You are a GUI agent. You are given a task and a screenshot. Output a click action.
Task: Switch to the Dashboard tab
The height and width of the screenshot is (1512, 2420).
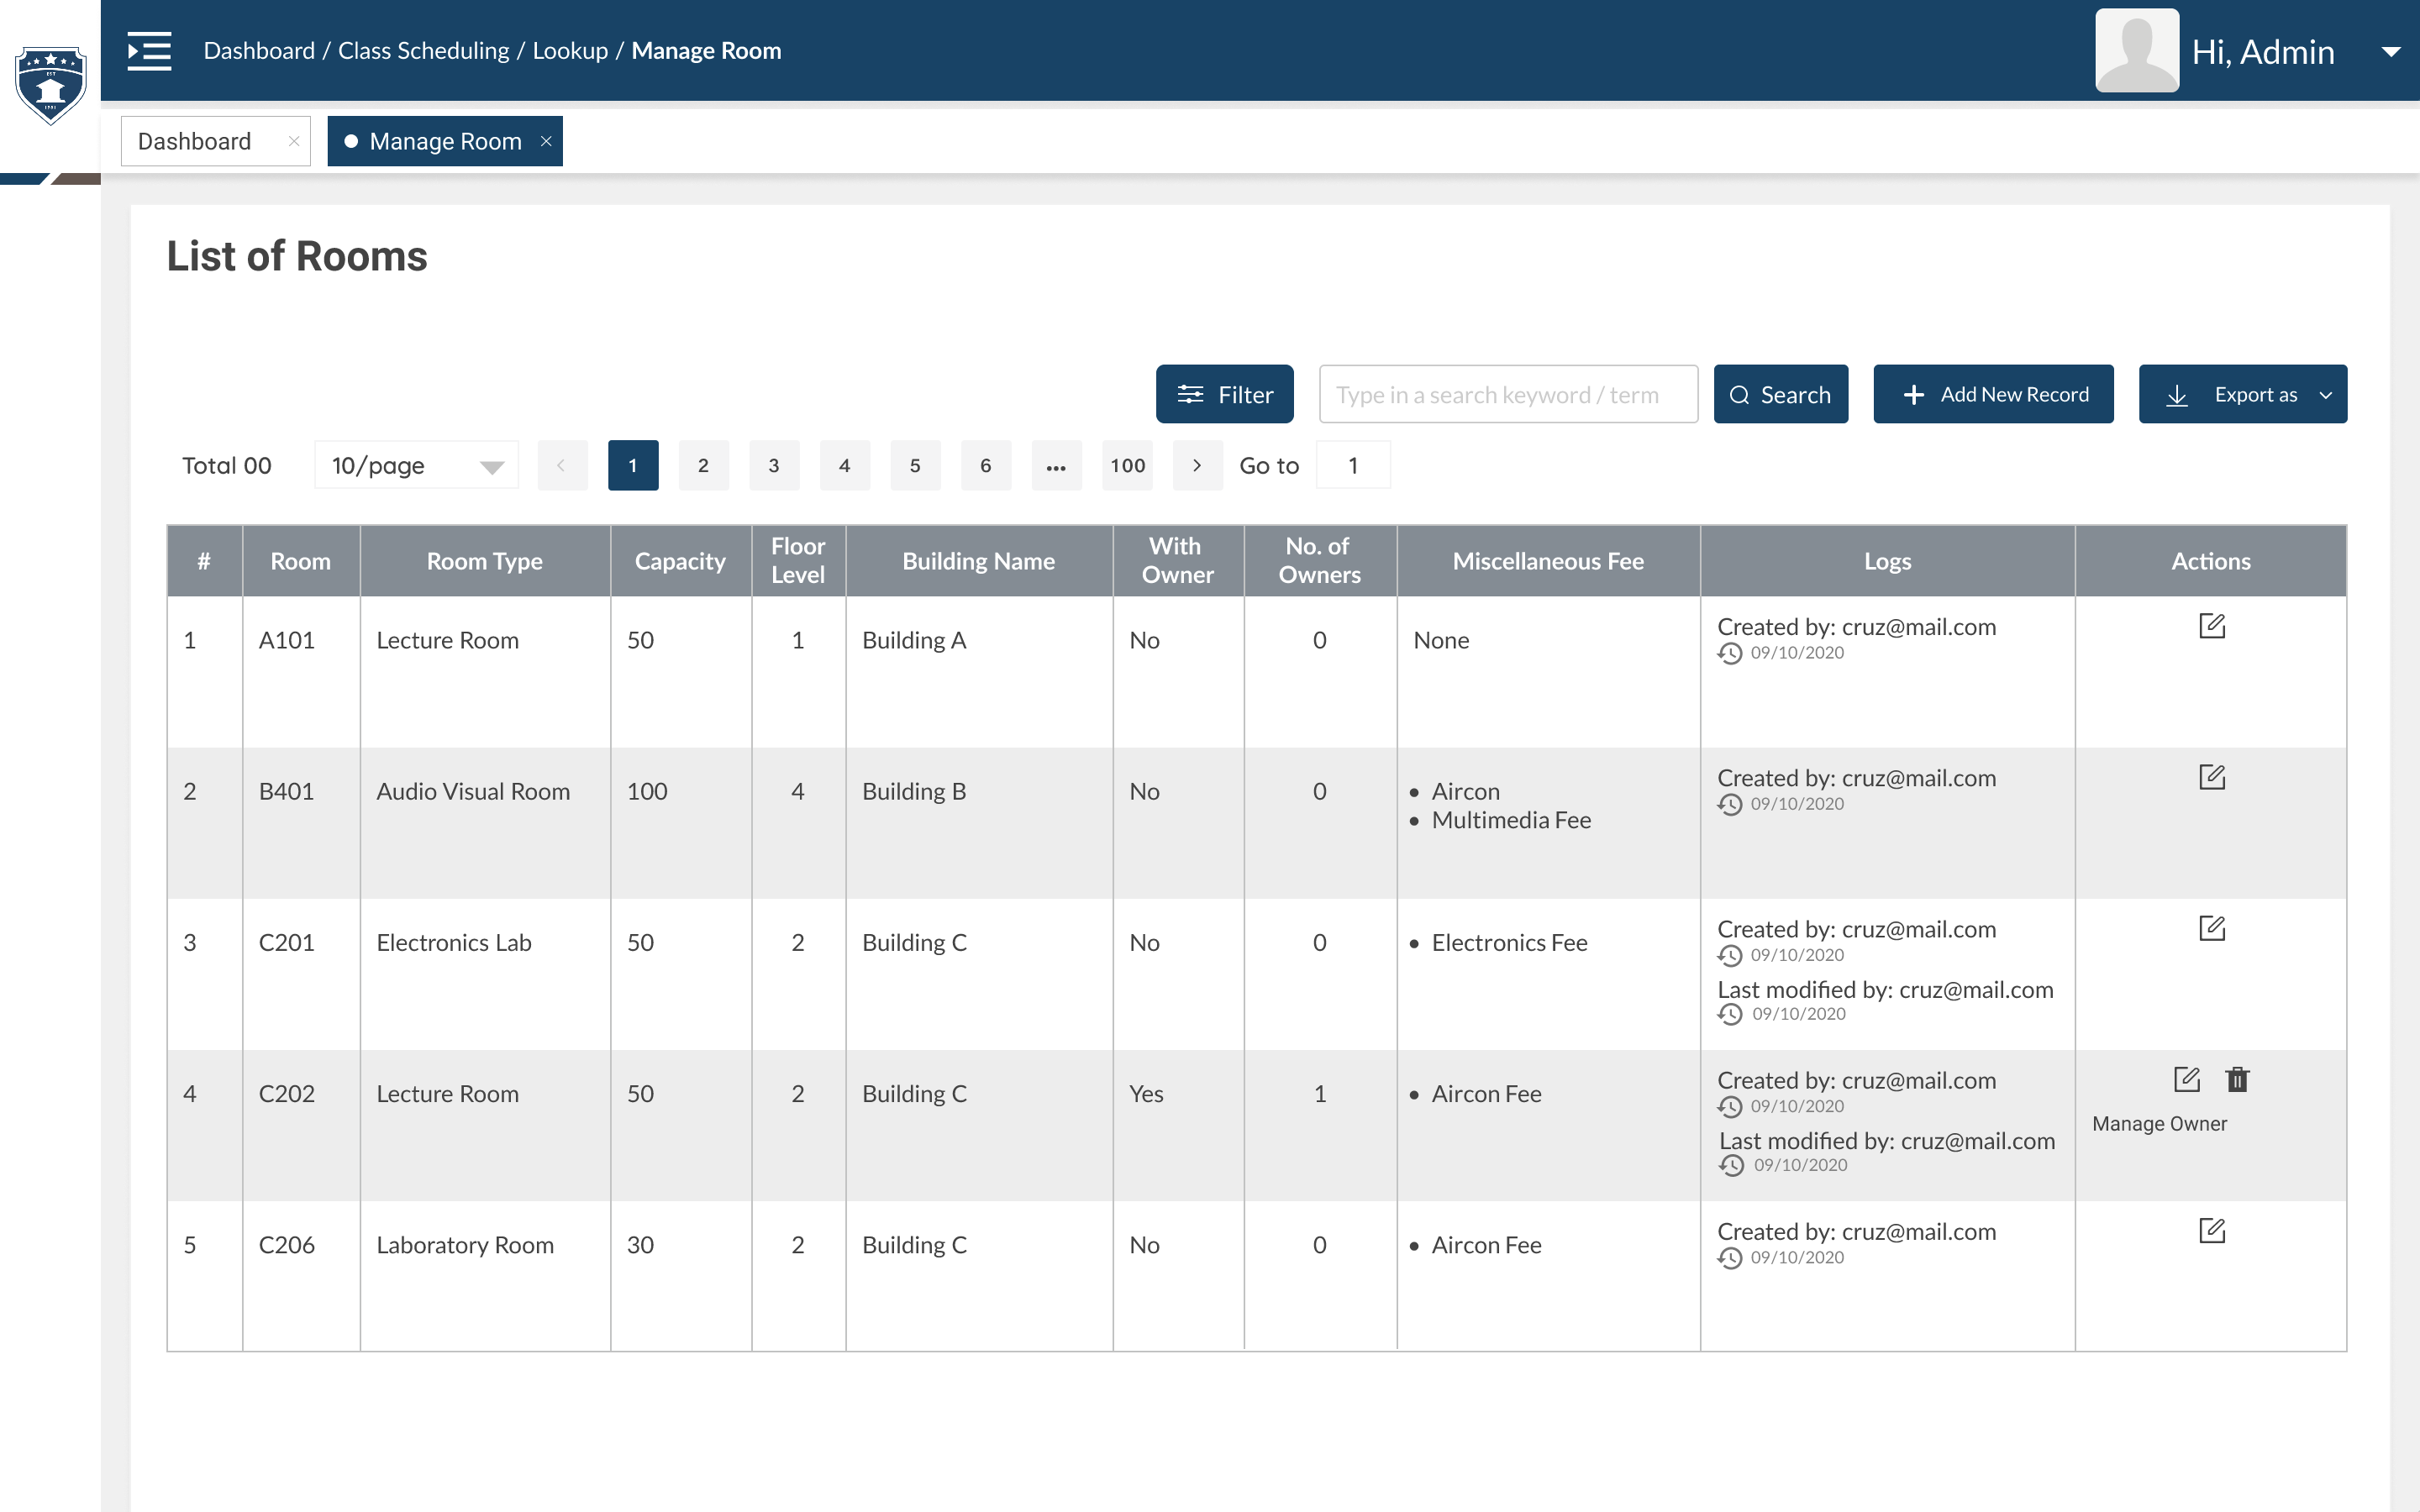click(x=194, y=141)
